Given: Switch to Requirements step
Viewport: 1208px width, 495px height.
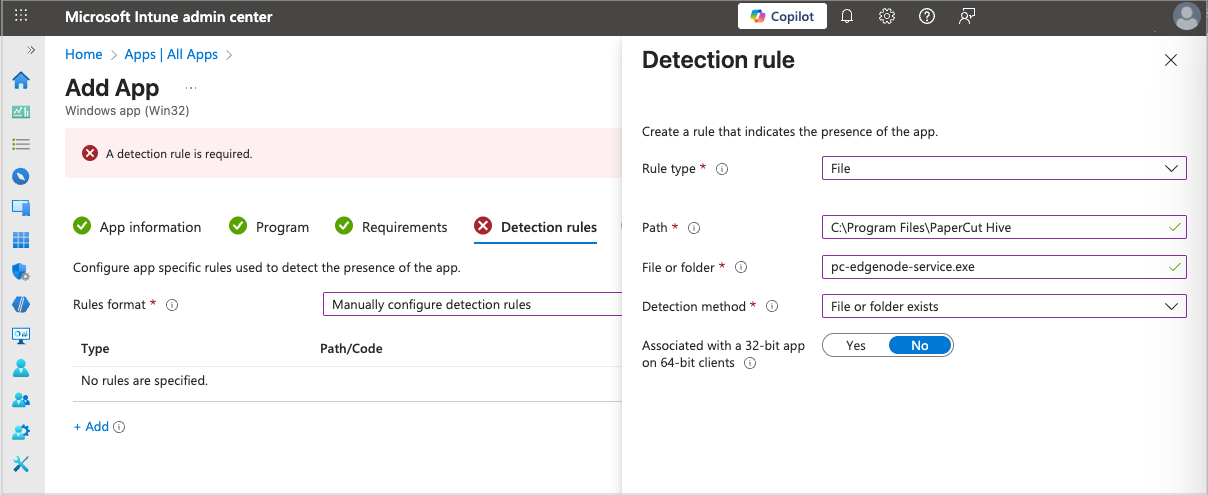Looking at the screenshot, I should [391, 227].
